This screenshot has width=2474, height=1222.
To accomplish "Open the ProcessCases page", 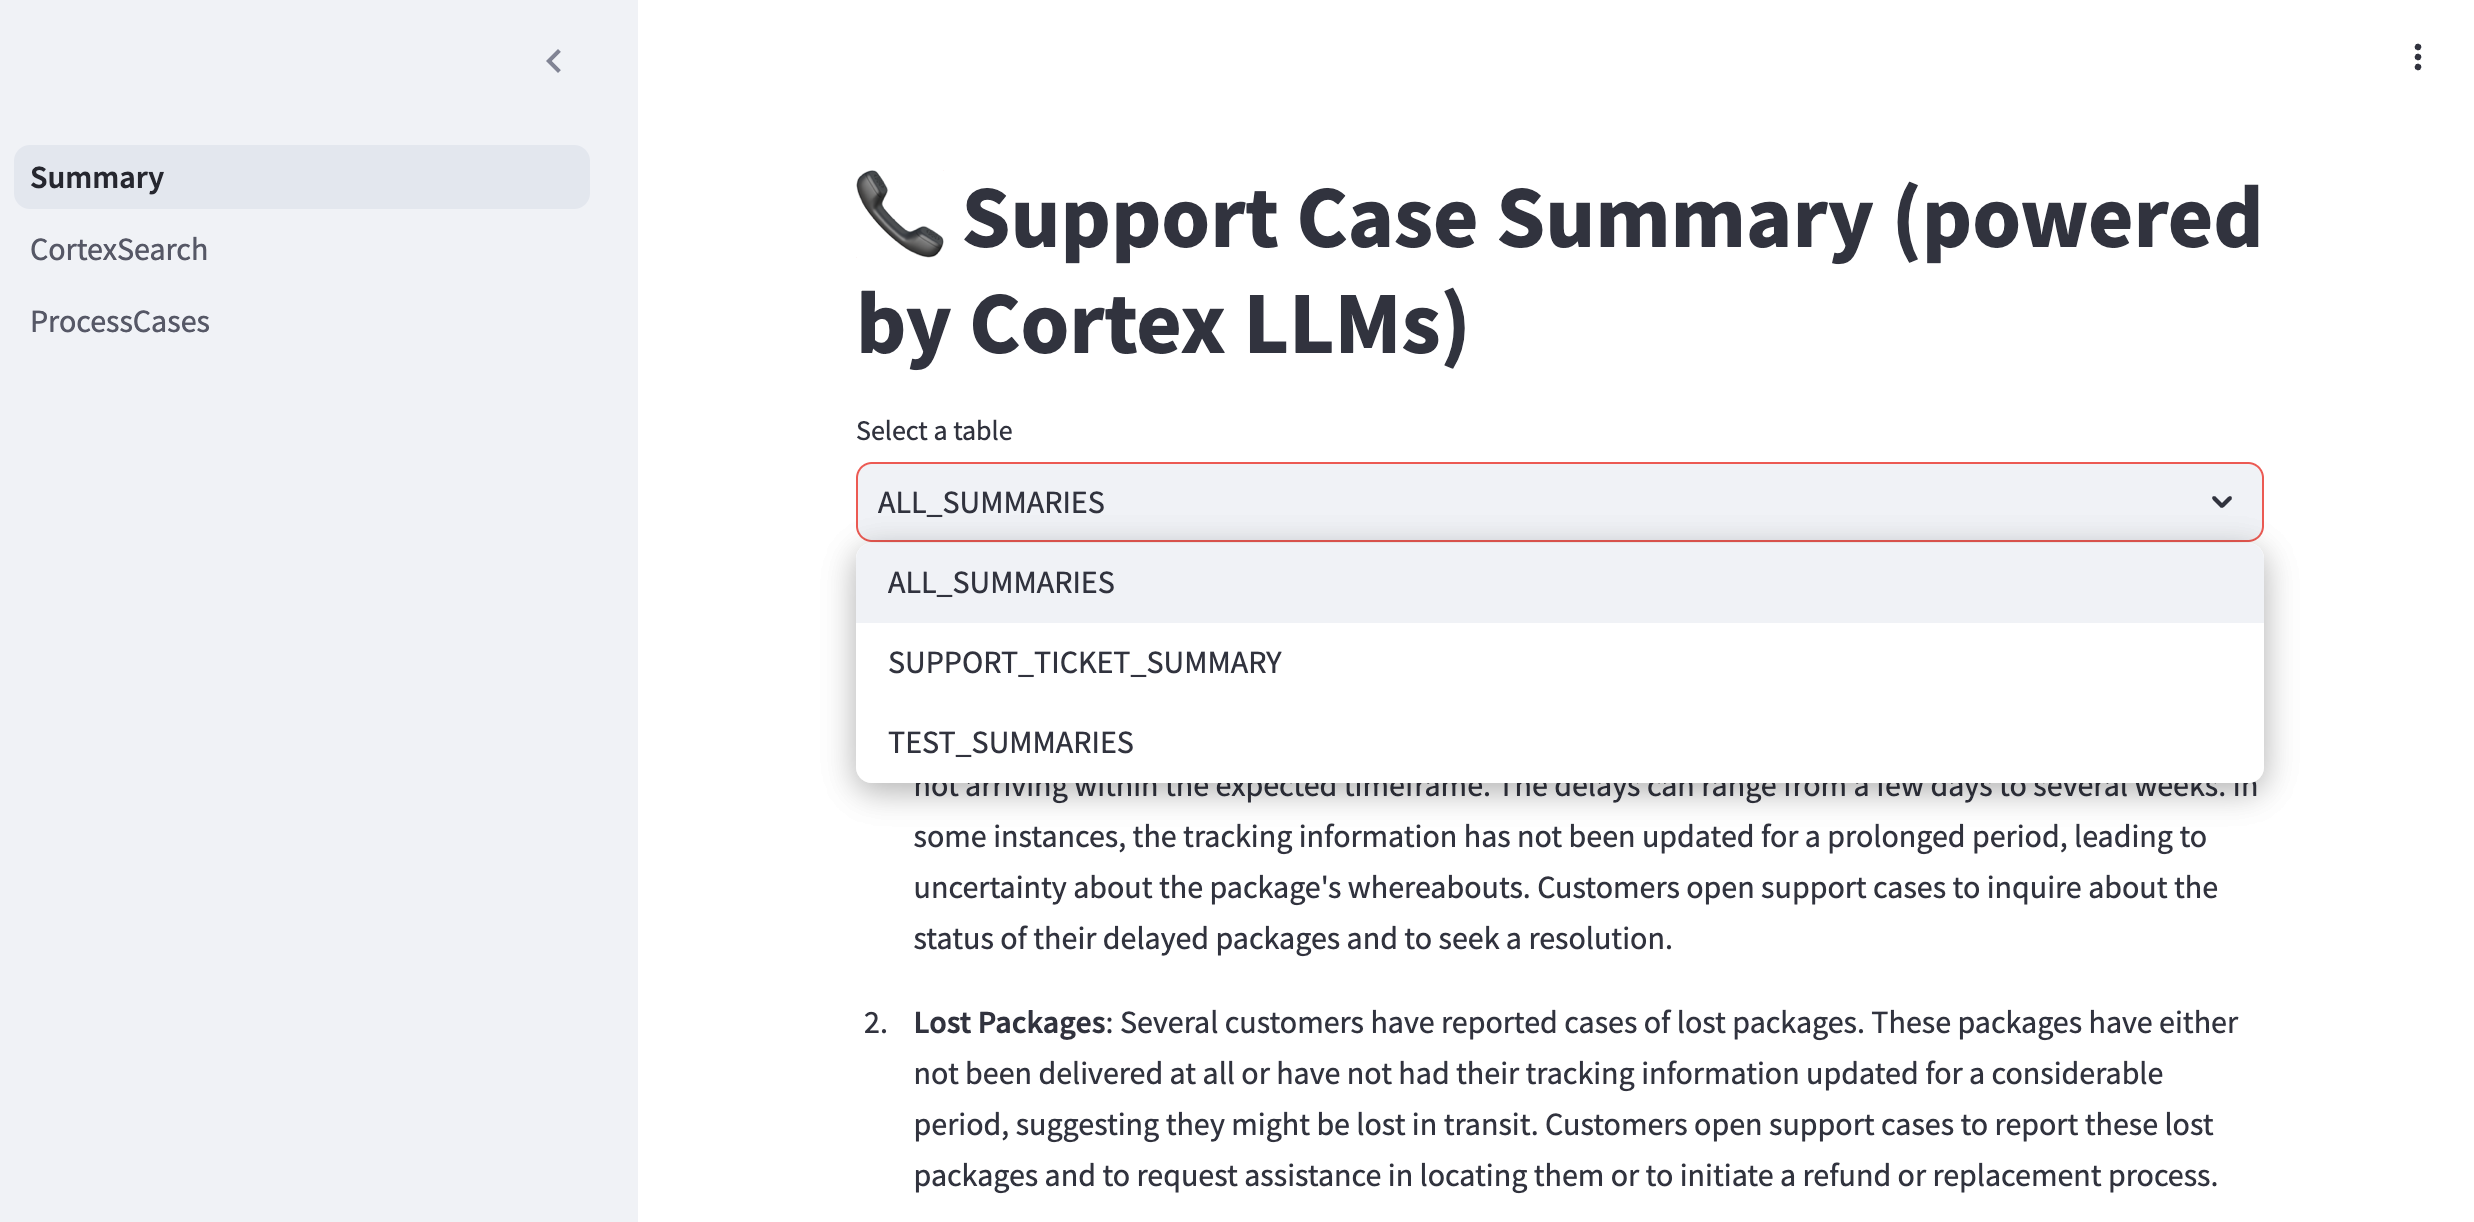I will point(121,321).
